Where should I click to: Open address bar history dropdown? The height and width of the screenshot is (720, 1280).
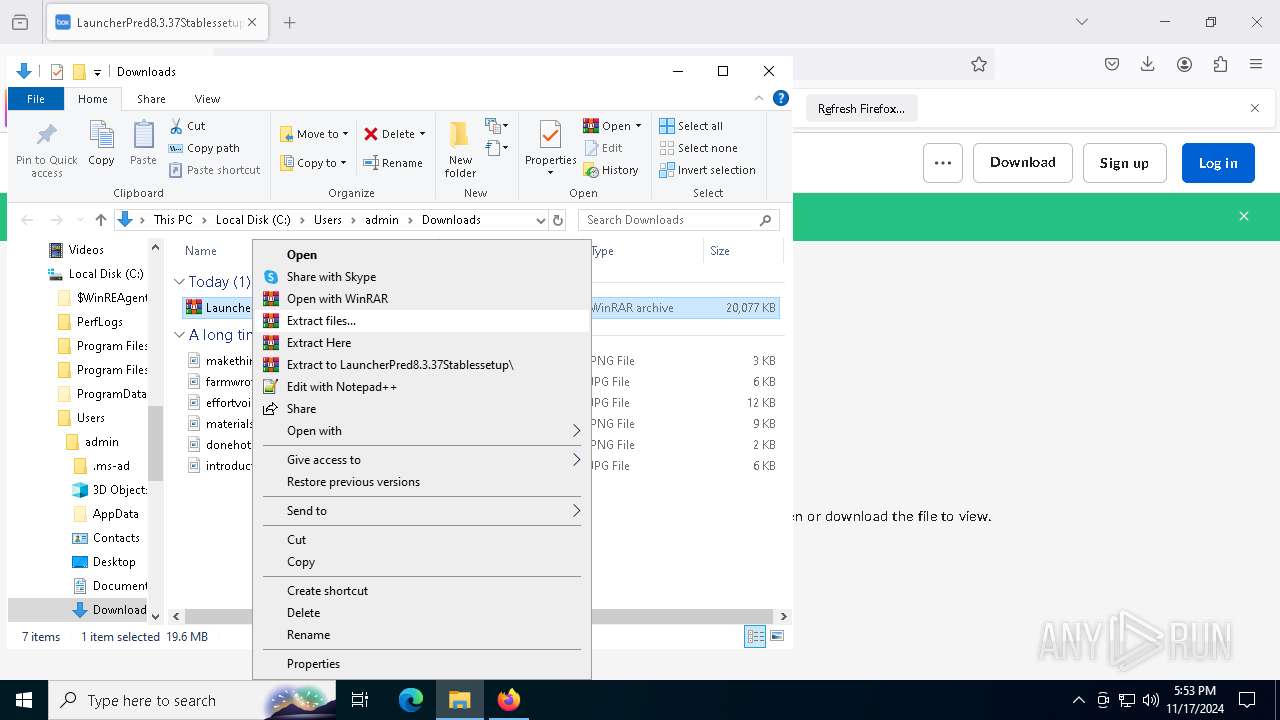pyautogui.click(x=541, y=220)
